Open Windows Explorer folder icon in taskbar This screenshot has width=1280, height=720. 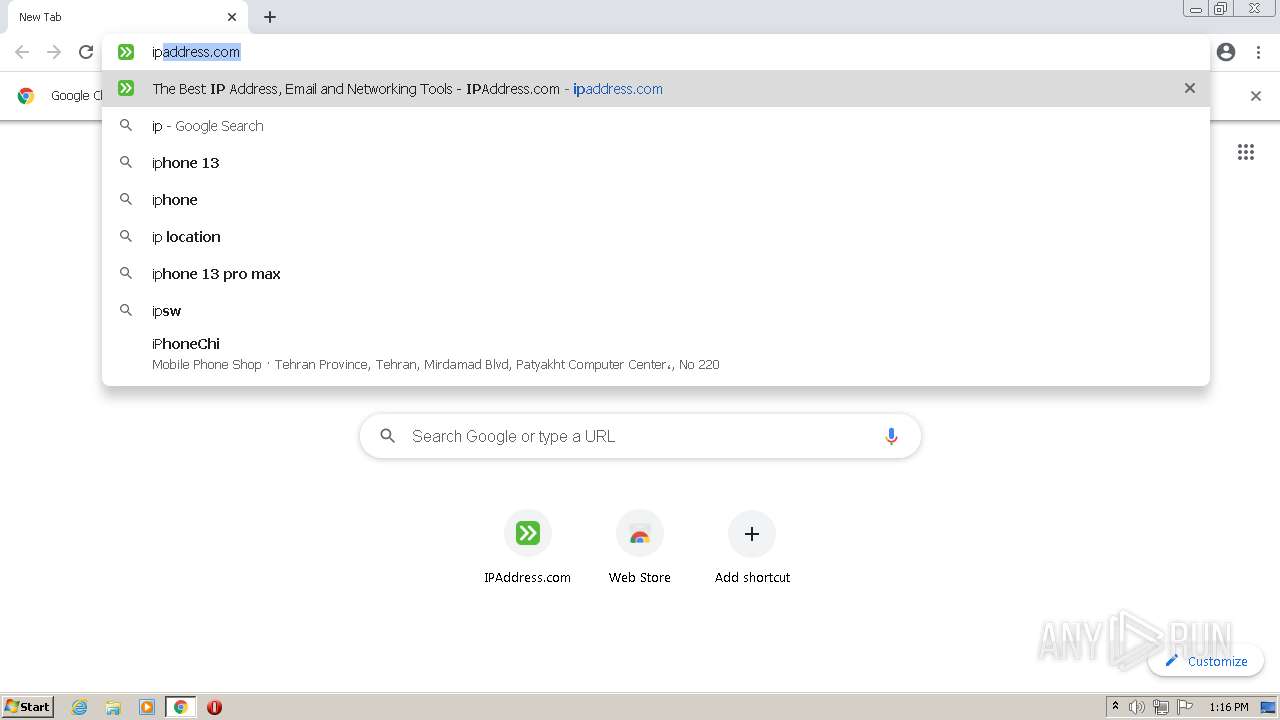113,707
